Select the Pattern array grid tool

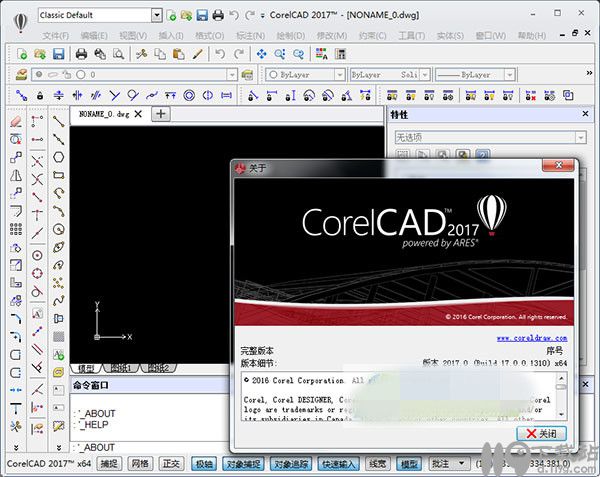[16, 229]
